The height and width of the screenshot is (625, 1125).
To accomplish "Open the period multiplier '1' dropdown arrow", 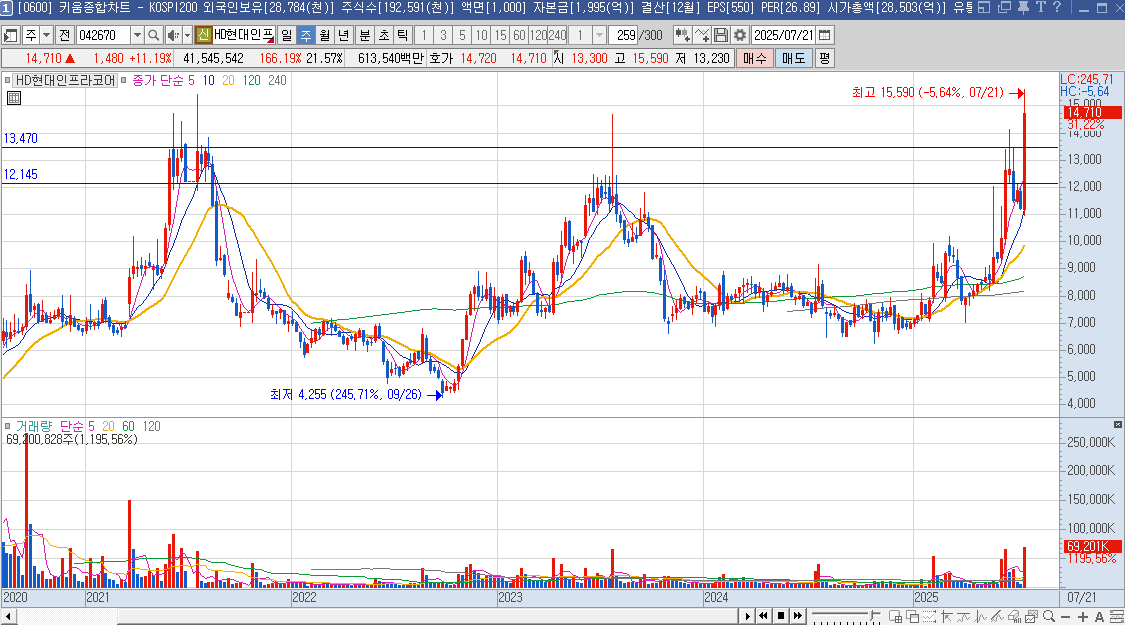I will tap(599, 35).
